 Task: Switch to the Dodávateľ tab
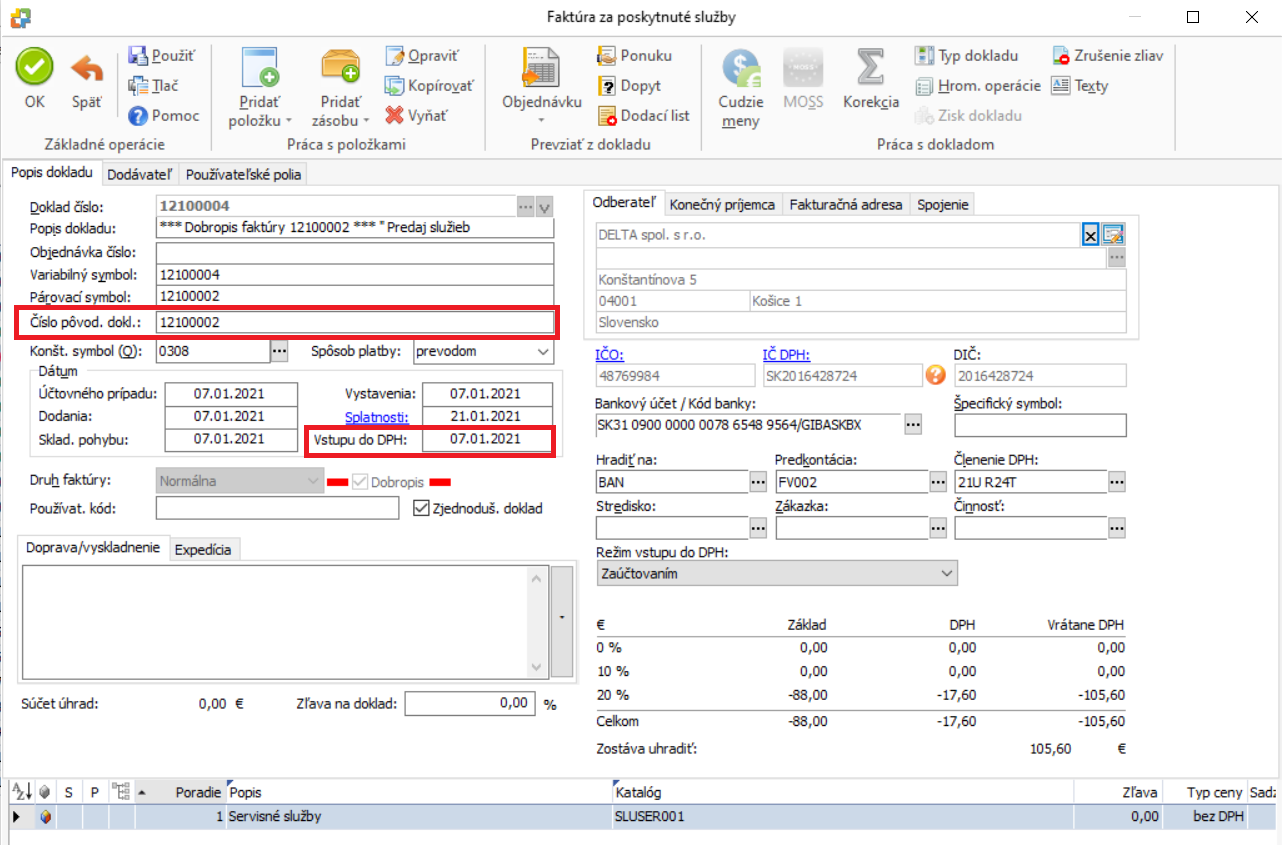click(x=140, y=175)
